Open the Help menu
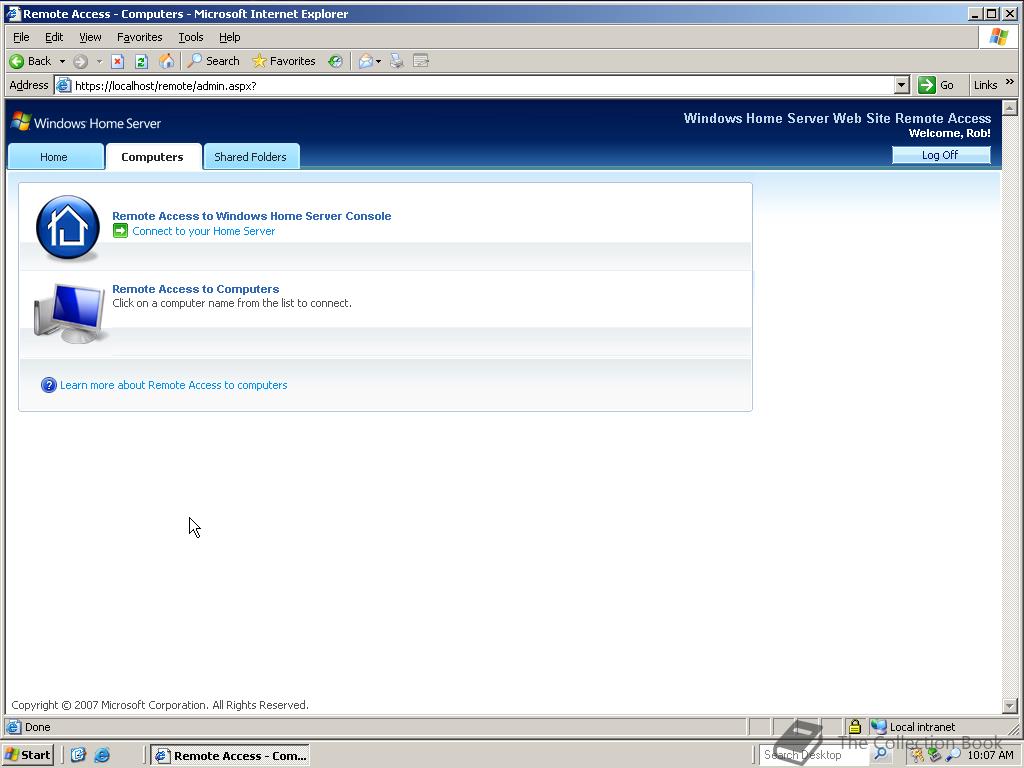Screen dimensions: 1024x768 [x=229, y=37]
